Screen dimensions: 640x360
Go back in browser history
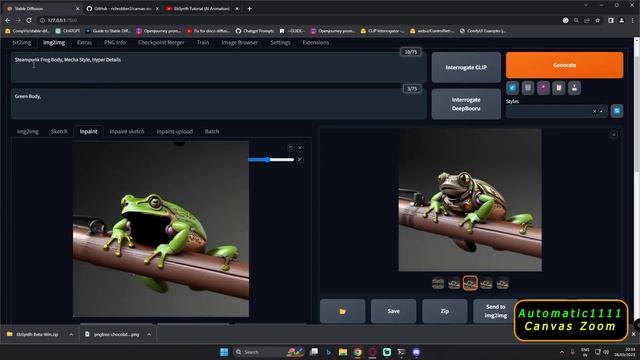click(x=8, y=20)
